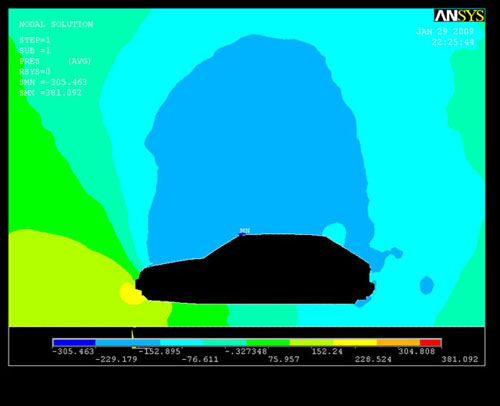Click the yellow high-pressure spot at car front
The width and height of the screenshot is (500, 406).
131,293
